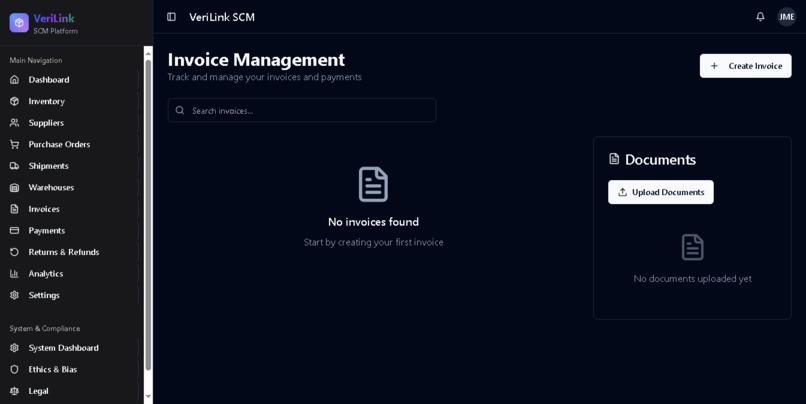Click the "No documents uploaded yet" text
The height and width of the screenshot is (404, 806).
pos(692,279)
